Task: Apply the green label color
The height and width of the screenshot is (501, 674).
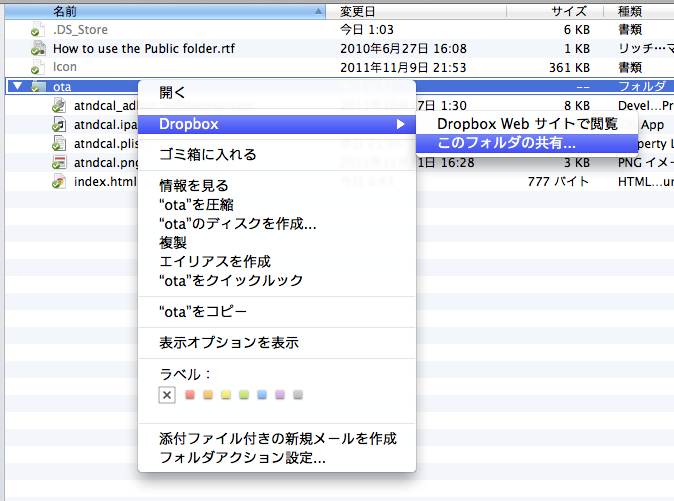Action: pos(244,394)
